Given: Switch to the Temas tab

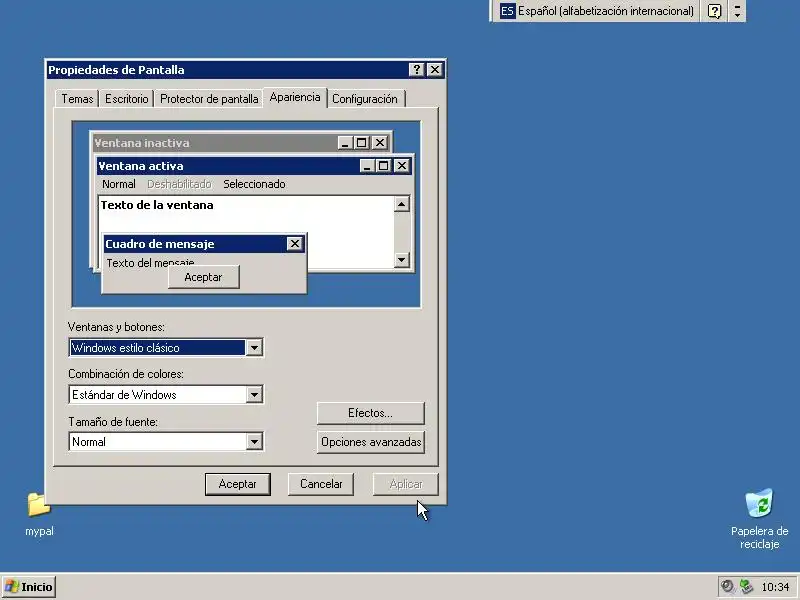Looking at the screenshot, I should click(x=78, y=99).
